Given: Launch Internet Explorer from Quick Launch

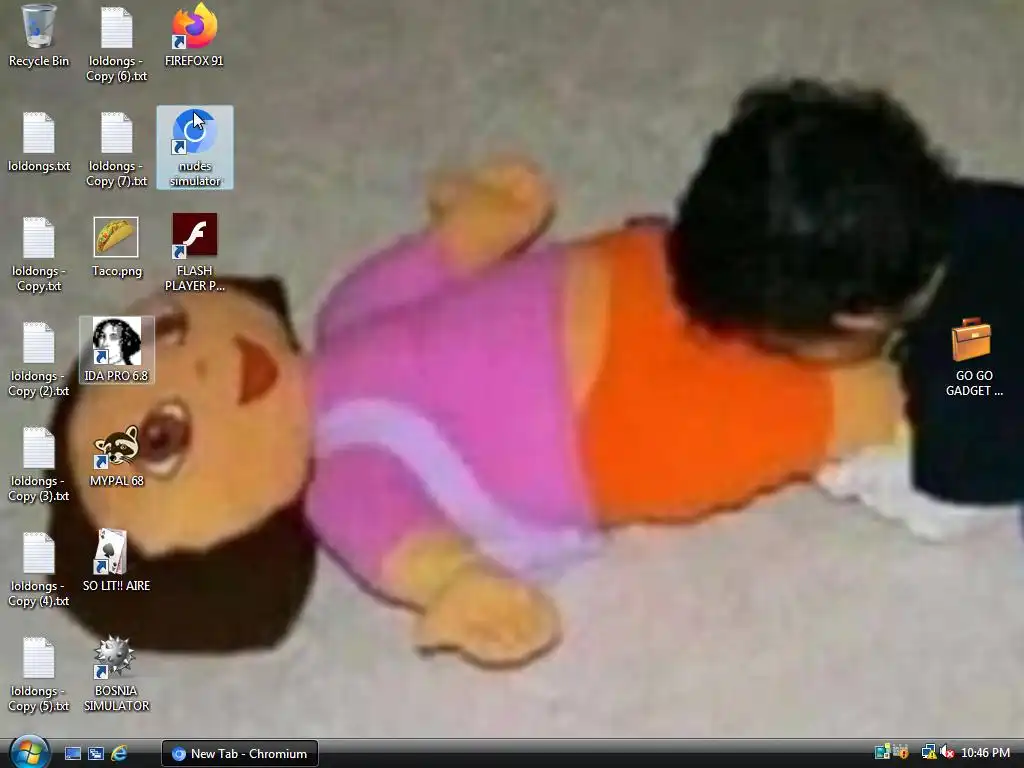Looking at the screenshot, I should point(119,754).
